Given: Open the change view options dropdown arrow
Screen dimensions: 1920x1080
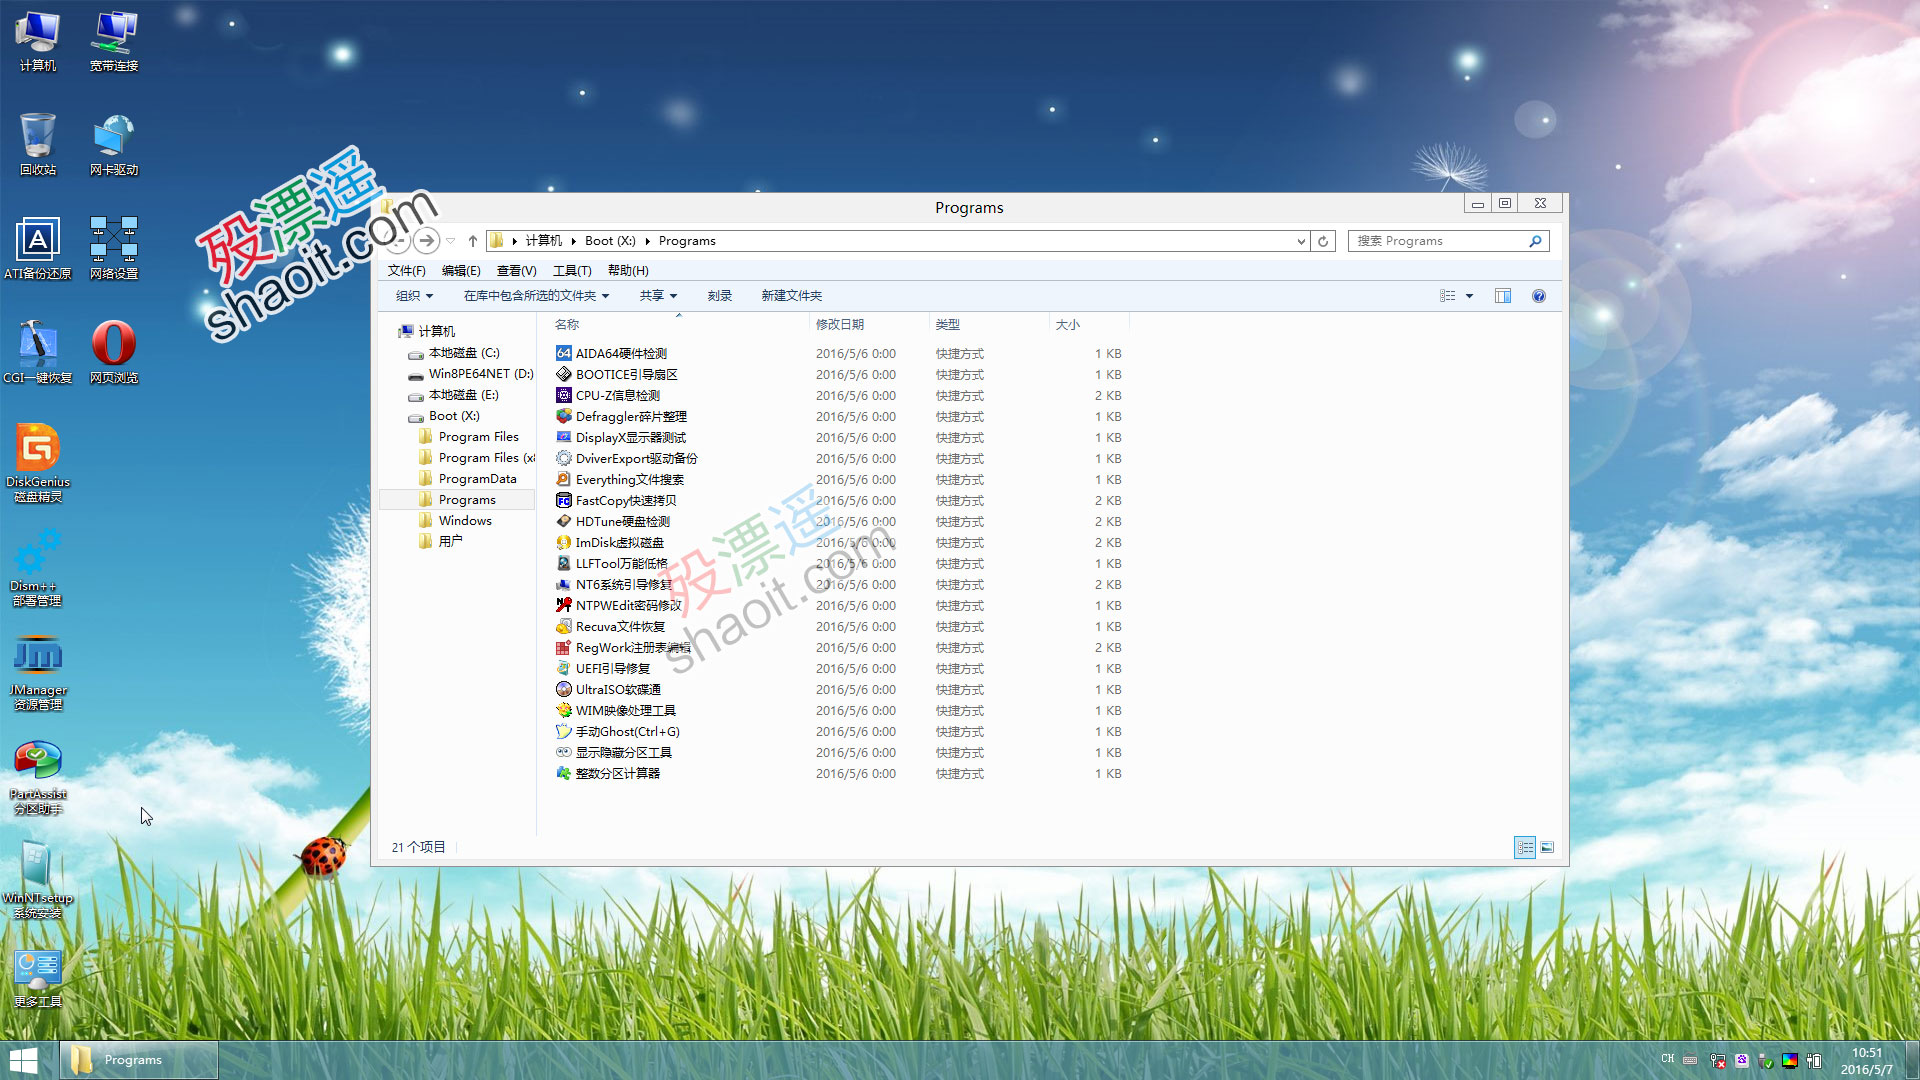Looking at the screenshot, I should point(1469,296).
